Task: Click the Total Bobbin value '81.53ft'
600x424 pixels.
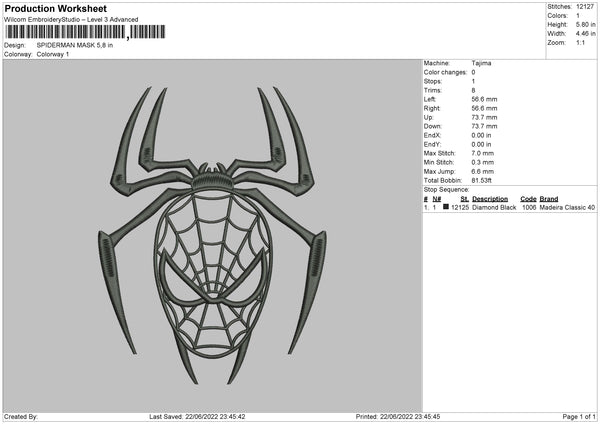Action: pos(481,180)
